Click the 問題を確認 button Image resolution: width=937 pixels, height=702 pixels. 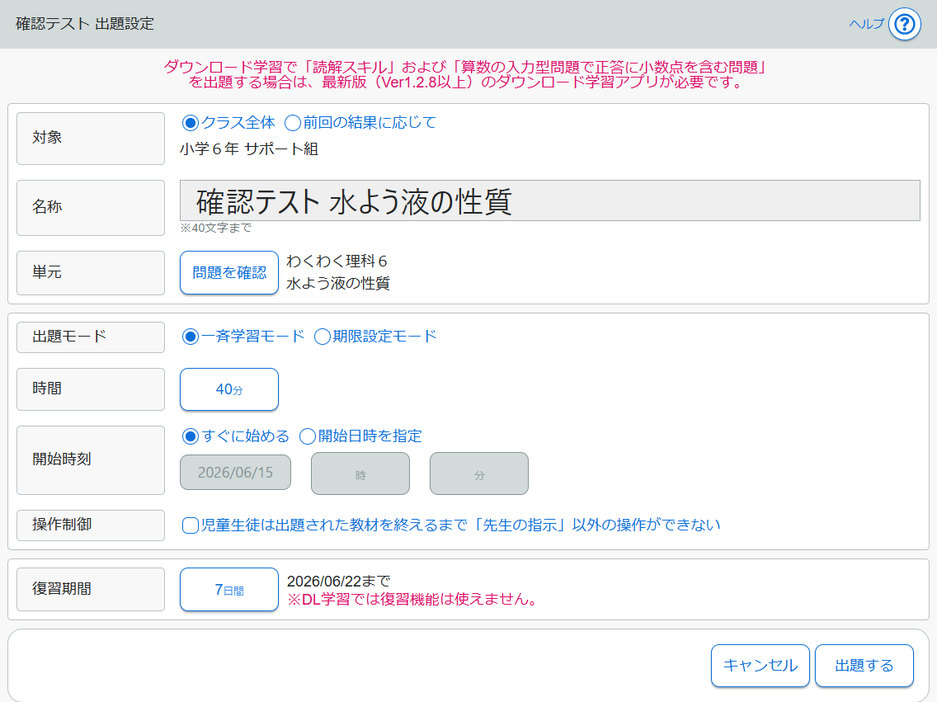(229, 273)
